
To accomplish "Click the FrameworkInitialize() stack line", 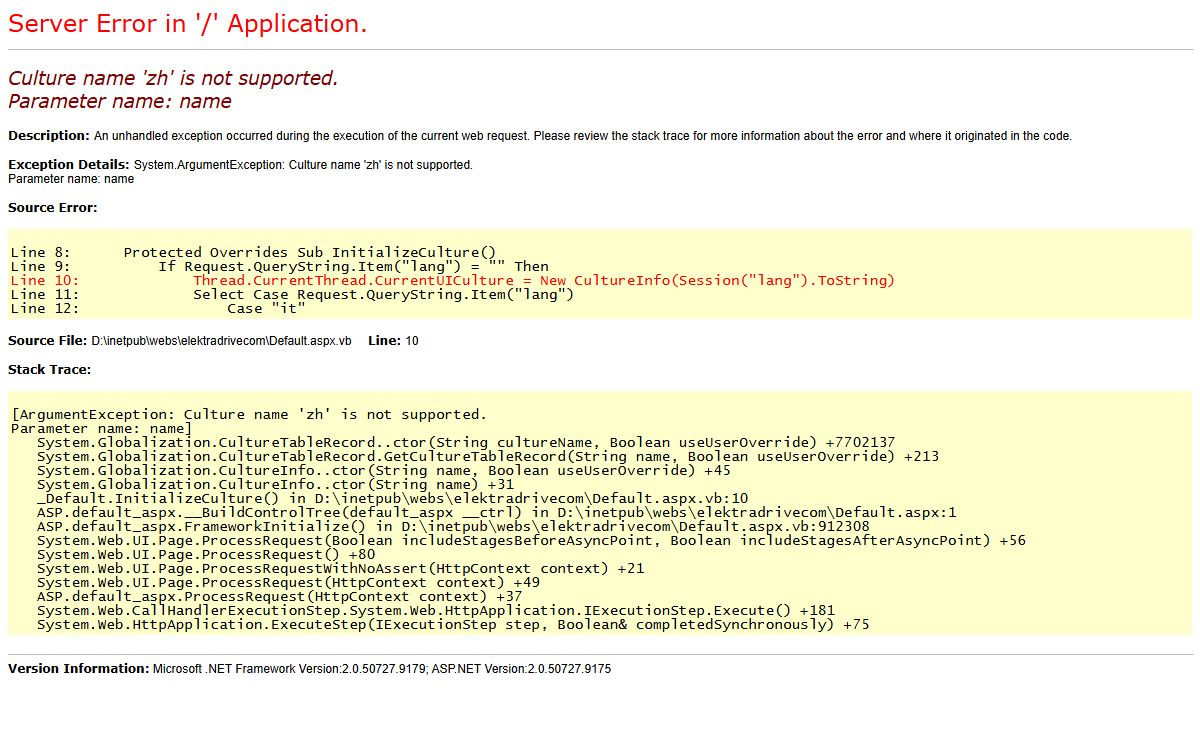I will point(453,526).
